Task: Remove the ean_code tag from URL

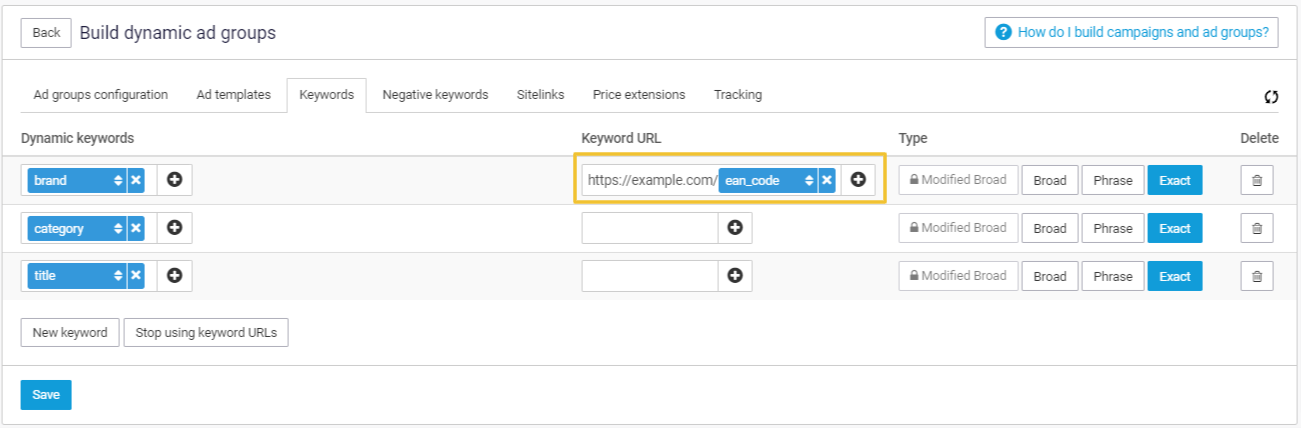Action: [x=827, y=181]
